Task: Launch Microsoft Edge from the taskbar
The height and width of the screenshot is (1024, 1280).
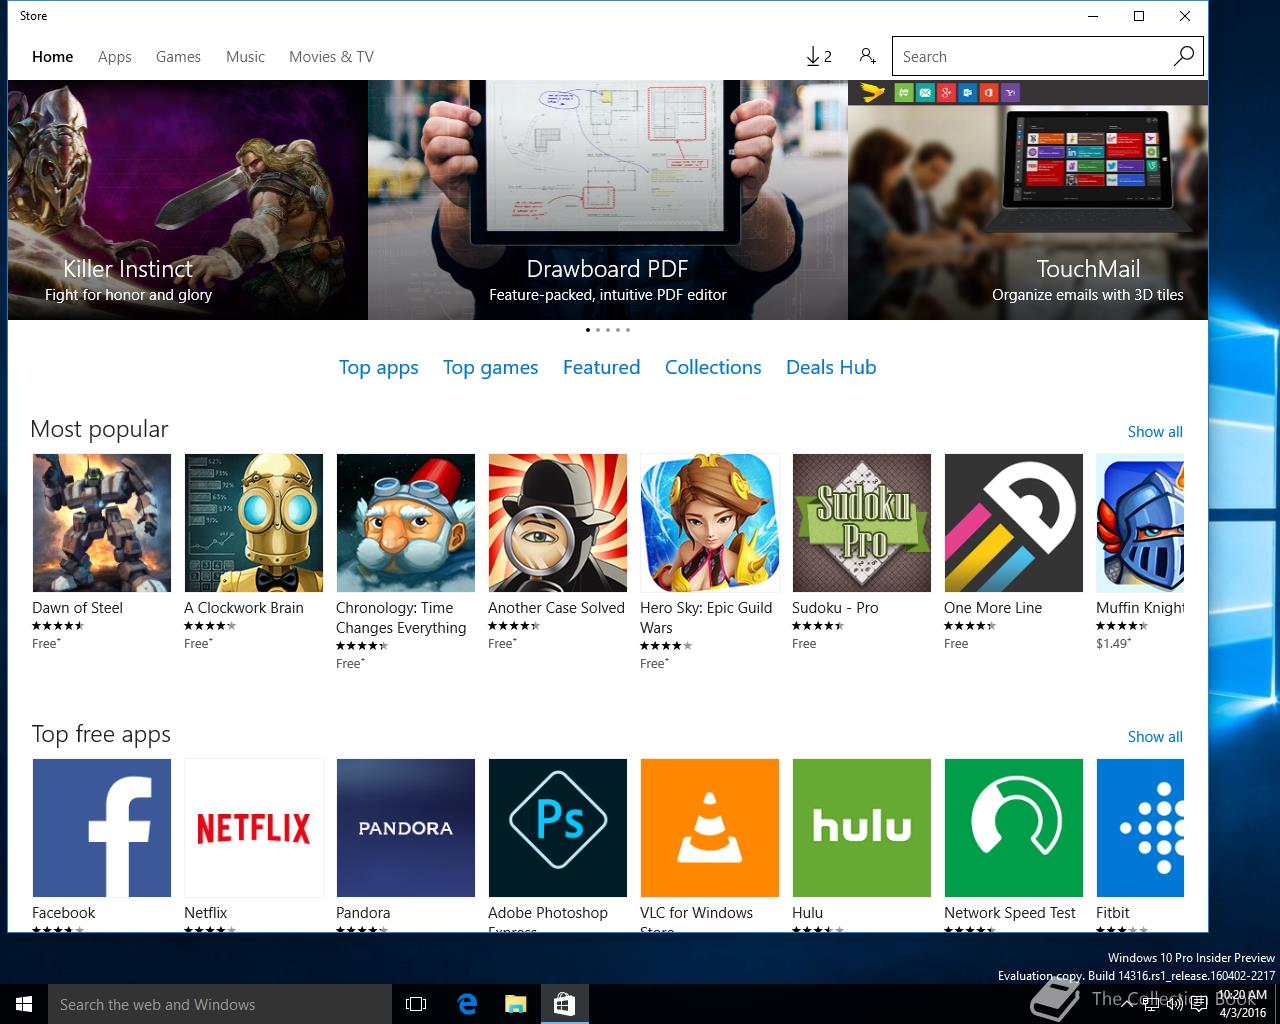Action: (467, 1004)
